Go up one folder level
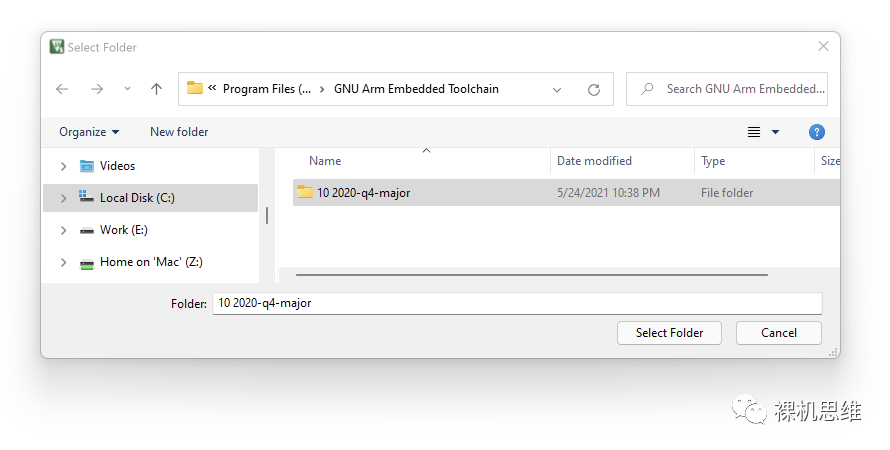Screen dimensions: 890x450 coord(156,89)
